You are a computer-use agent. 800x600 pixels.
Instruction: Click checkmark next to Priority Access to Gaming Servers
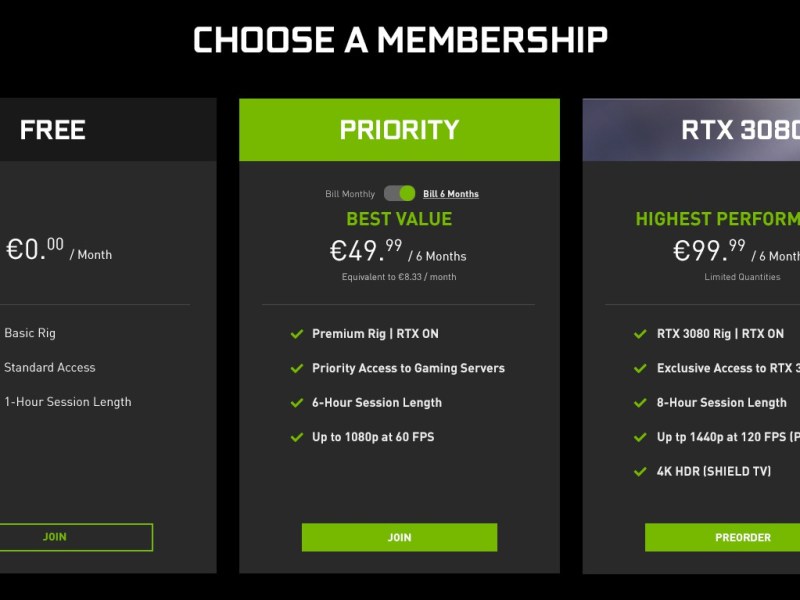pyautogui.click(x=296, y=368)
